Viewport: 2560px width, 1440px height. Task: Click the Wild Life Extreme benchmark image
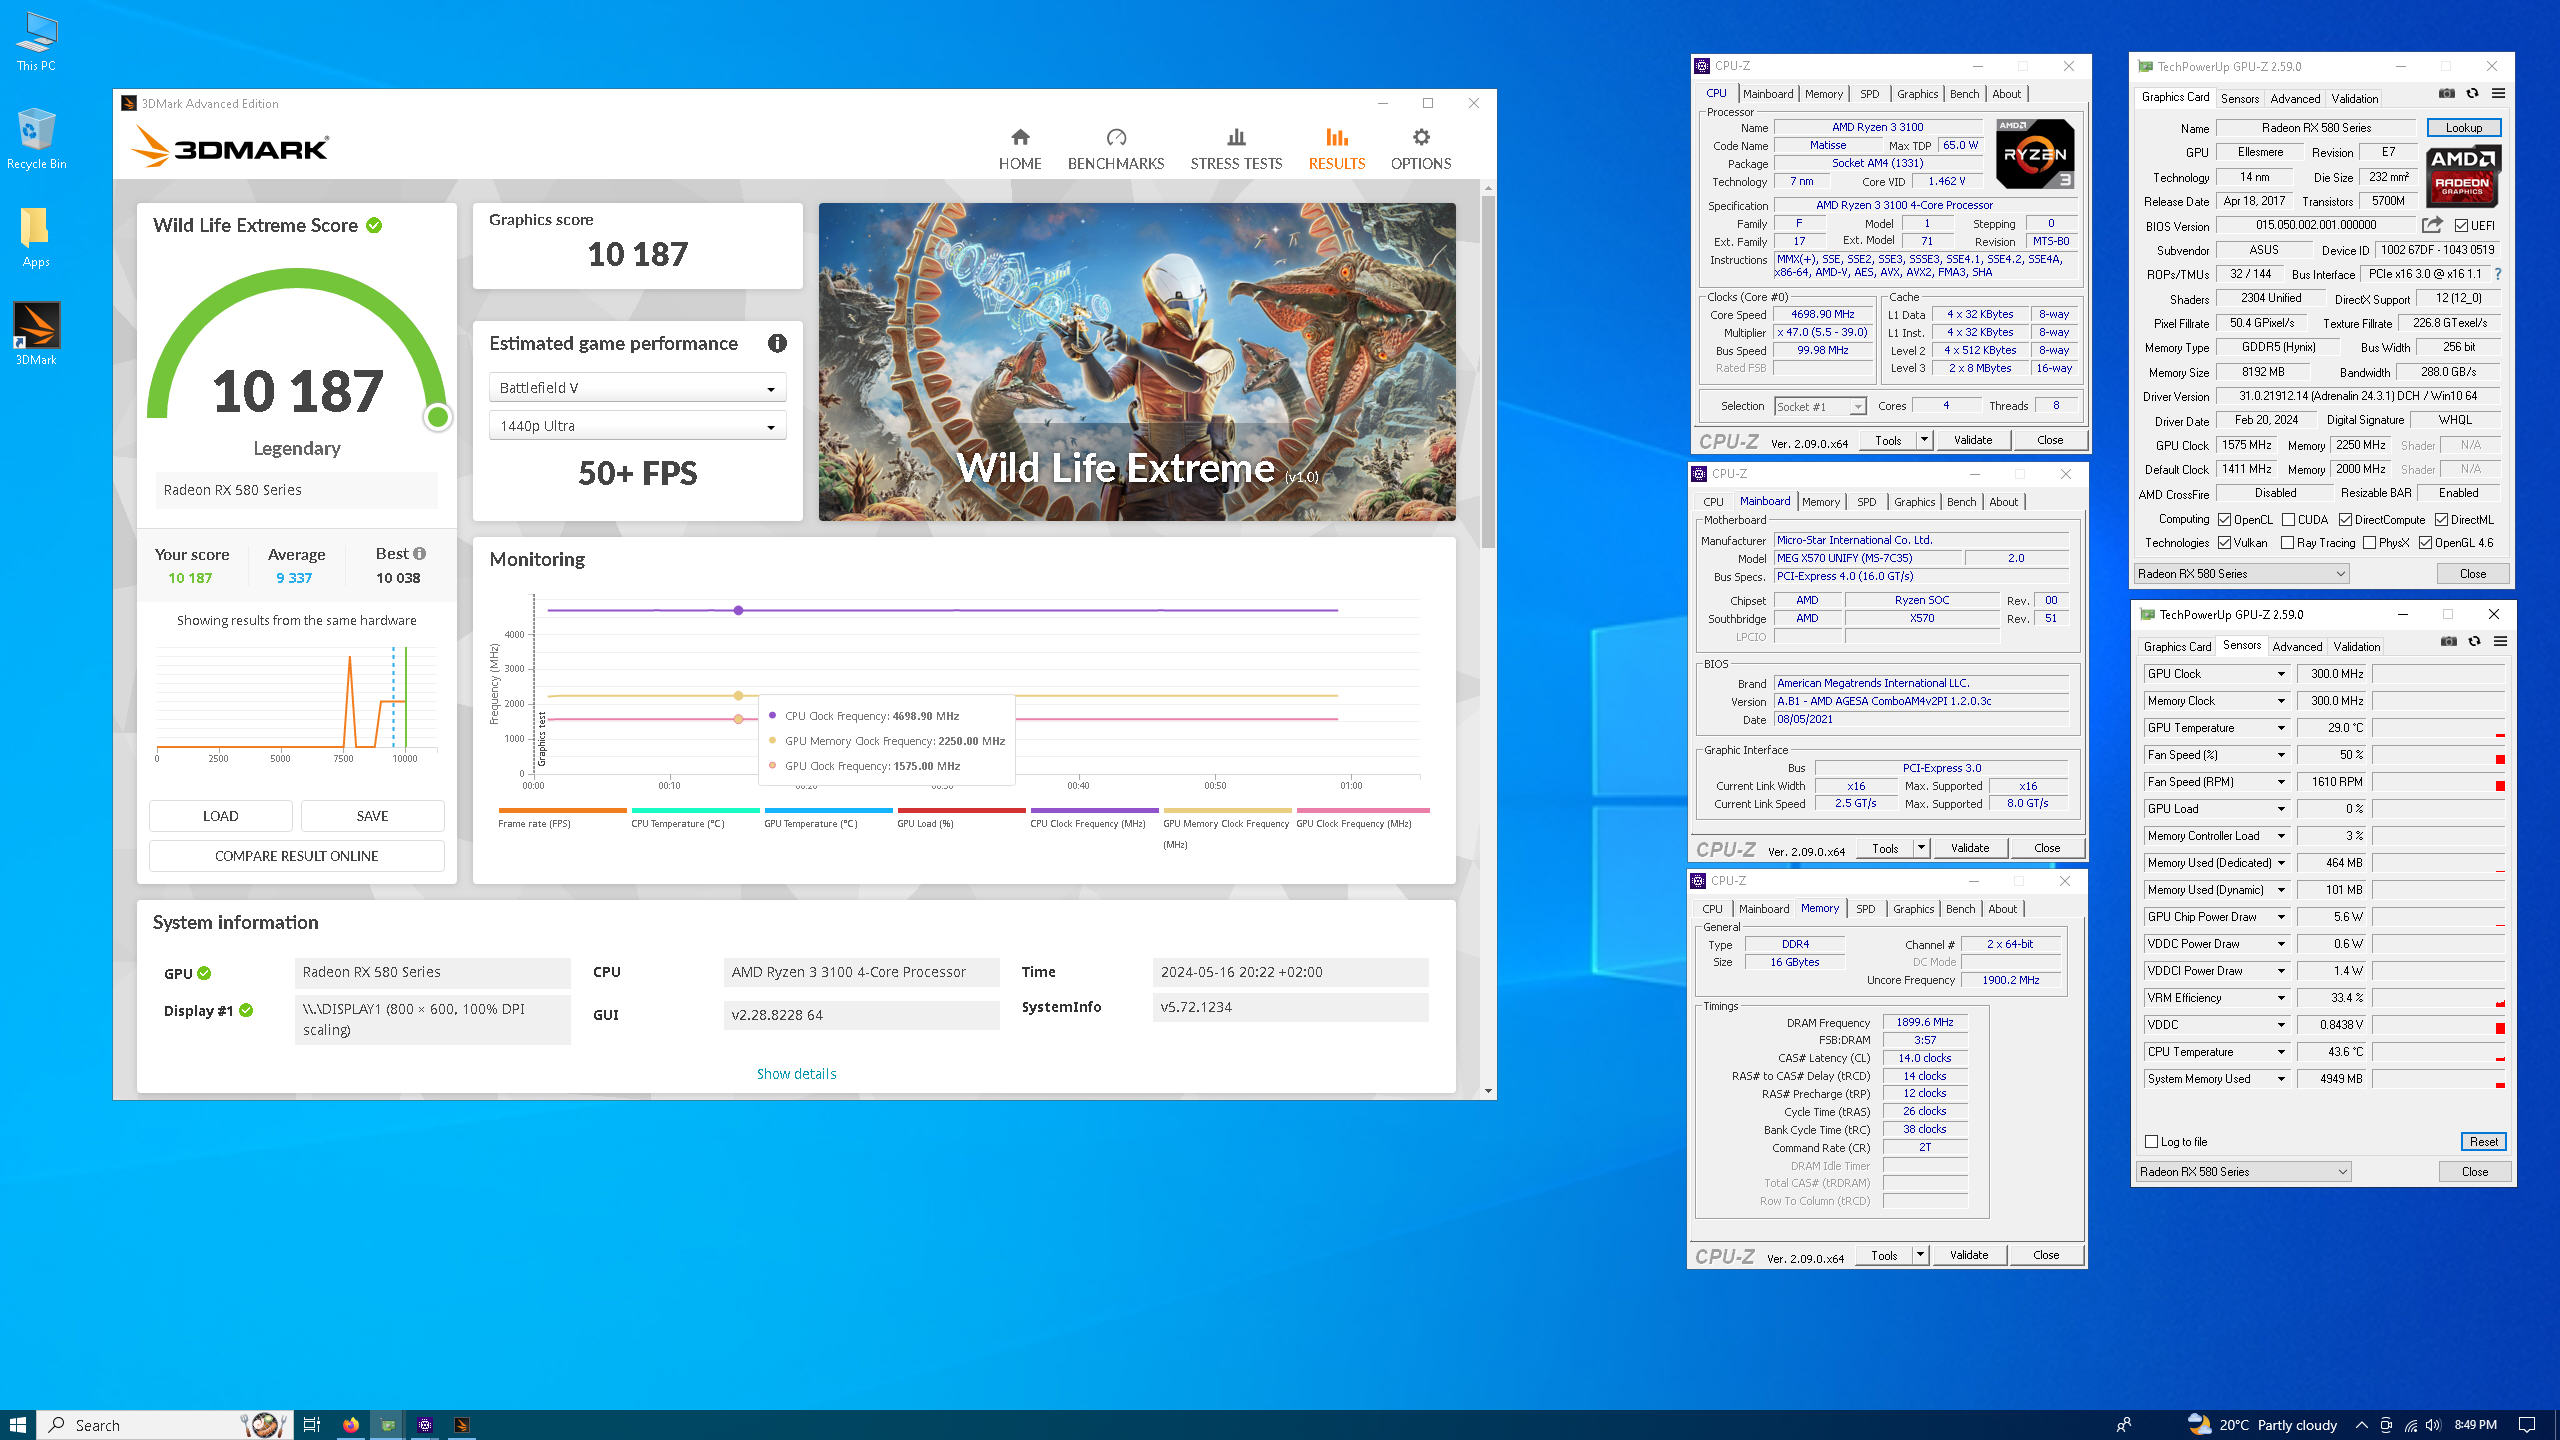point(1137,362)
